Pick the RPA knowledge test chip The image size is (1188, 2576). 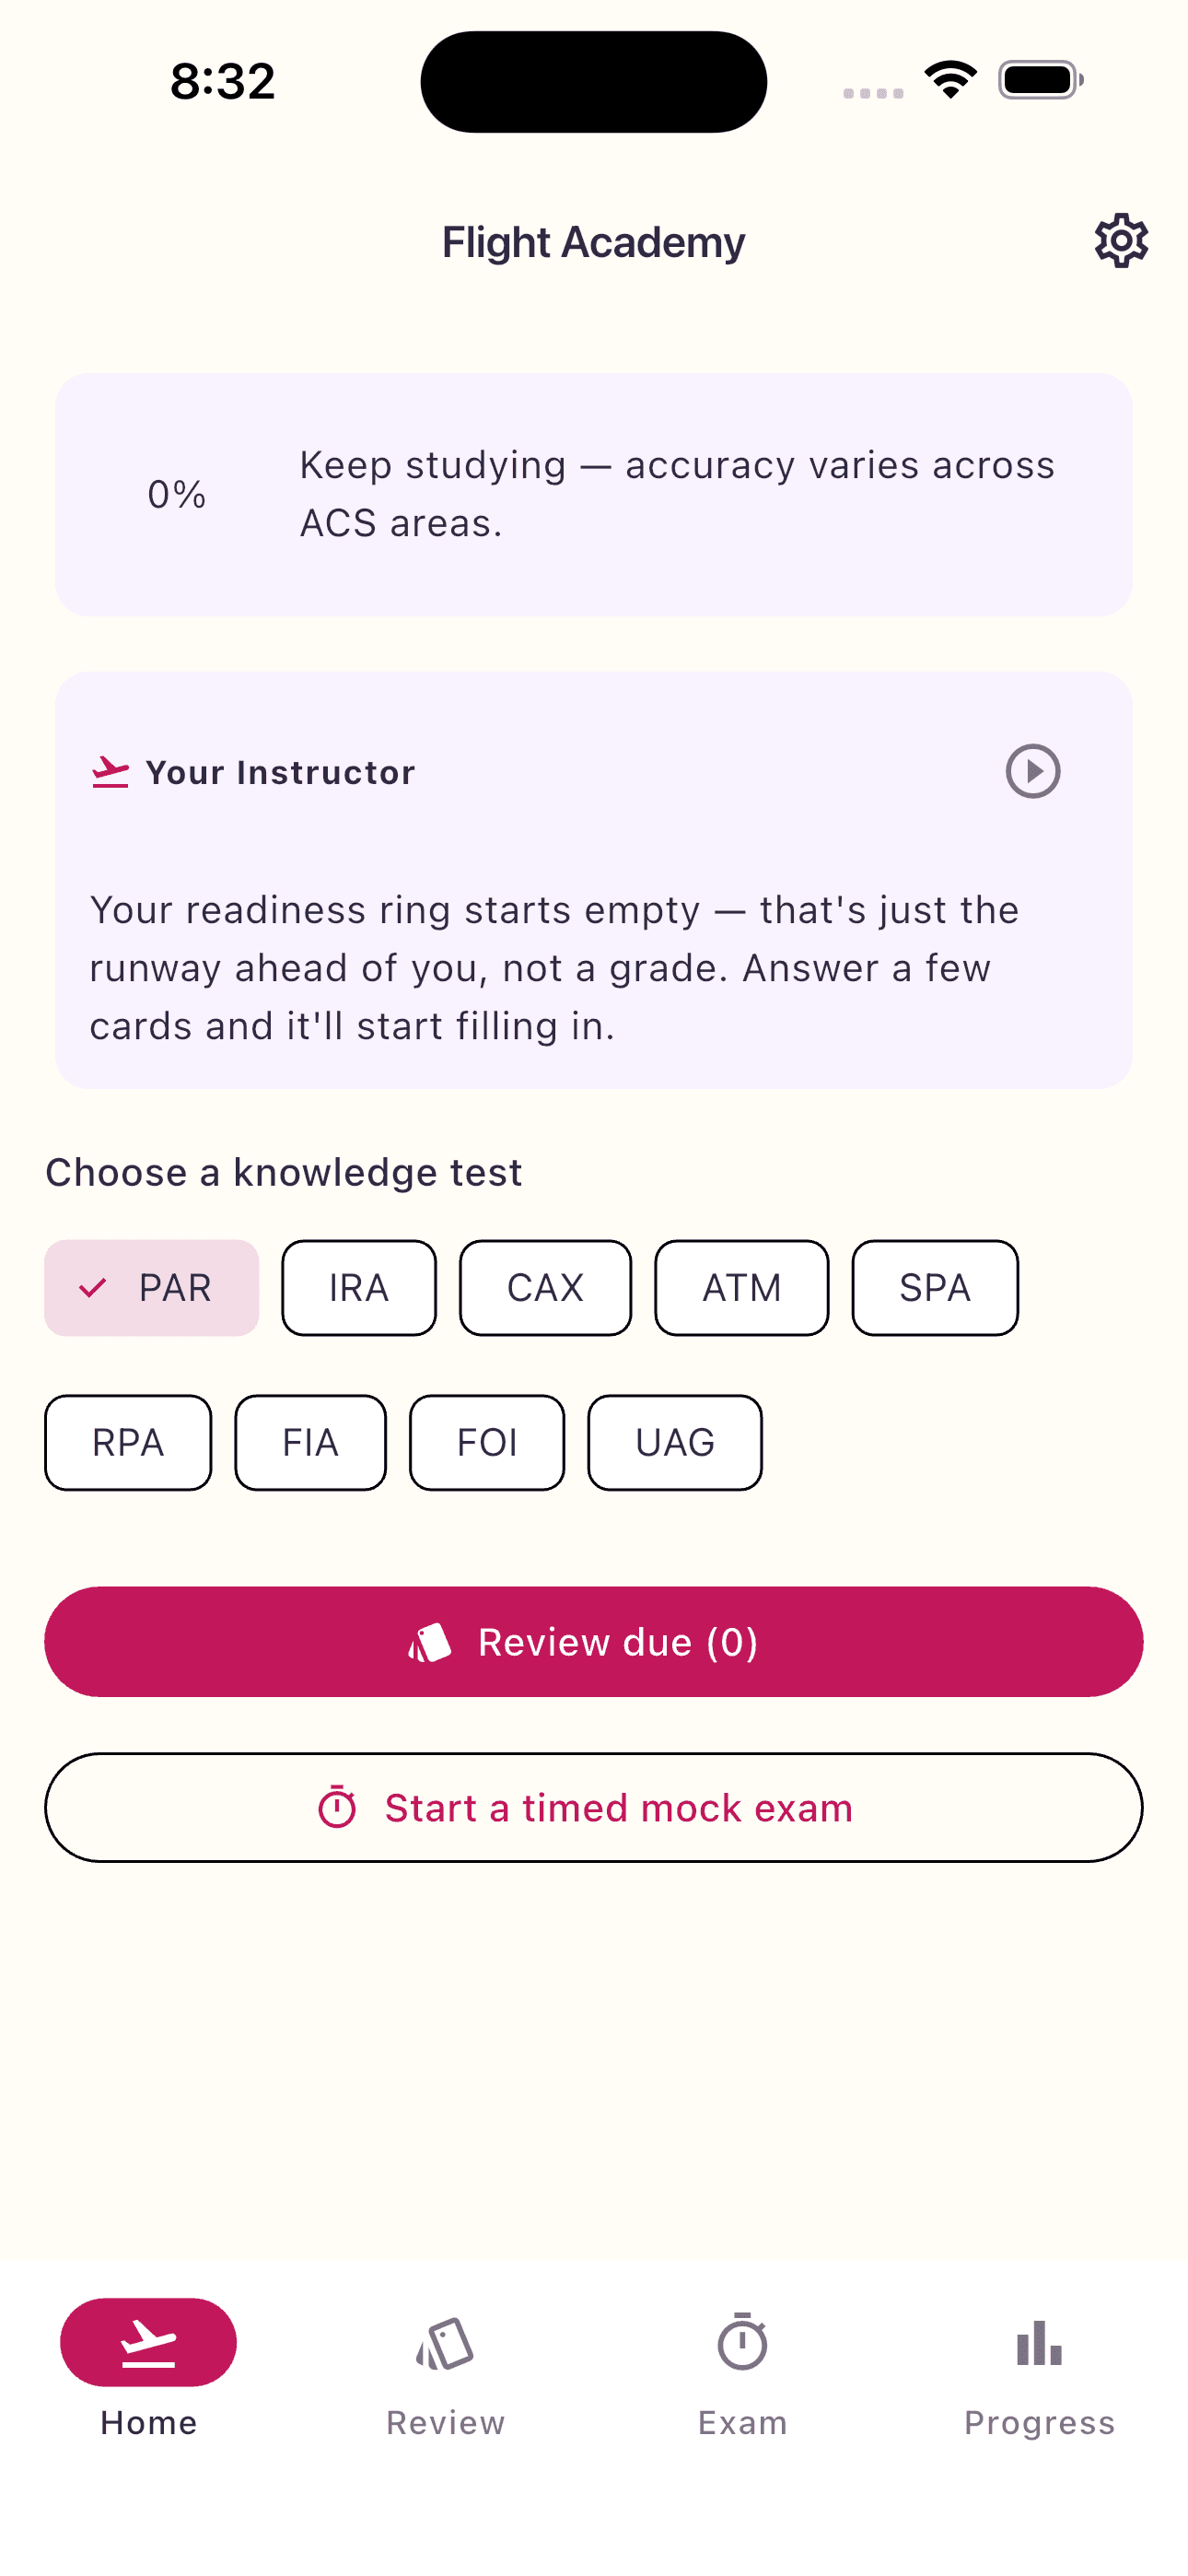tap(128, 1443)
